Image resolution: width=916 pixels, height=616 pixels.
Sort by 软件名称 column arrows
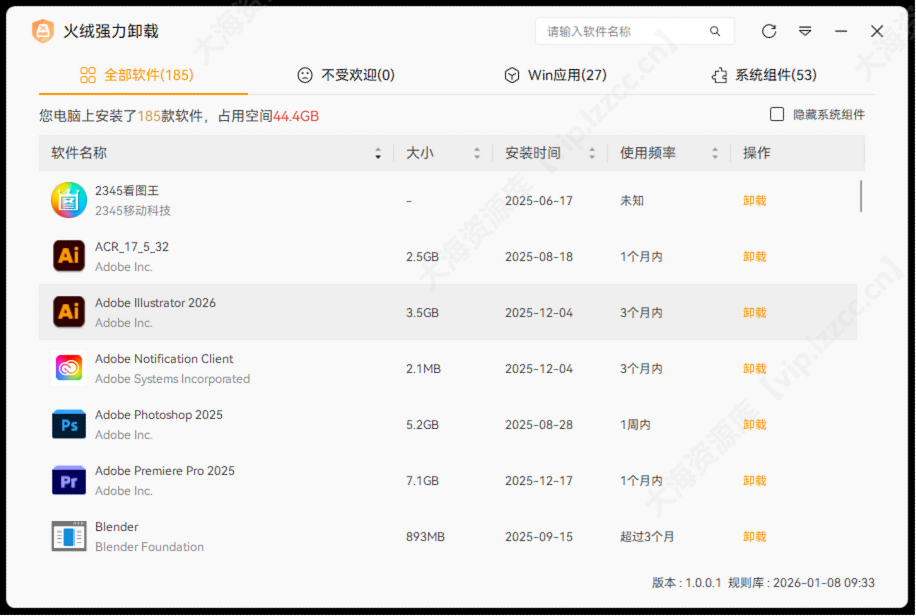(378, 153)
